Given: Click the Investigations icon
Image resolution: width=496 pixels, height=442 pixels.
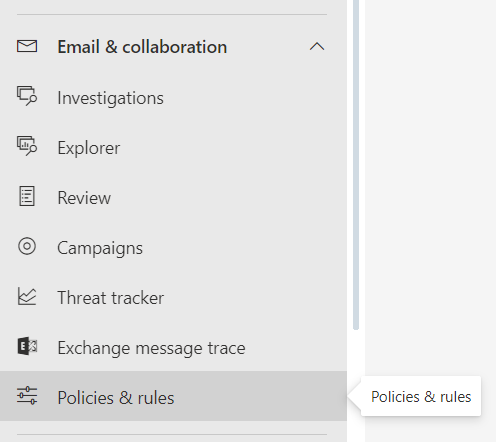Looking at the screenshot, I should click(x=27, y=96).
